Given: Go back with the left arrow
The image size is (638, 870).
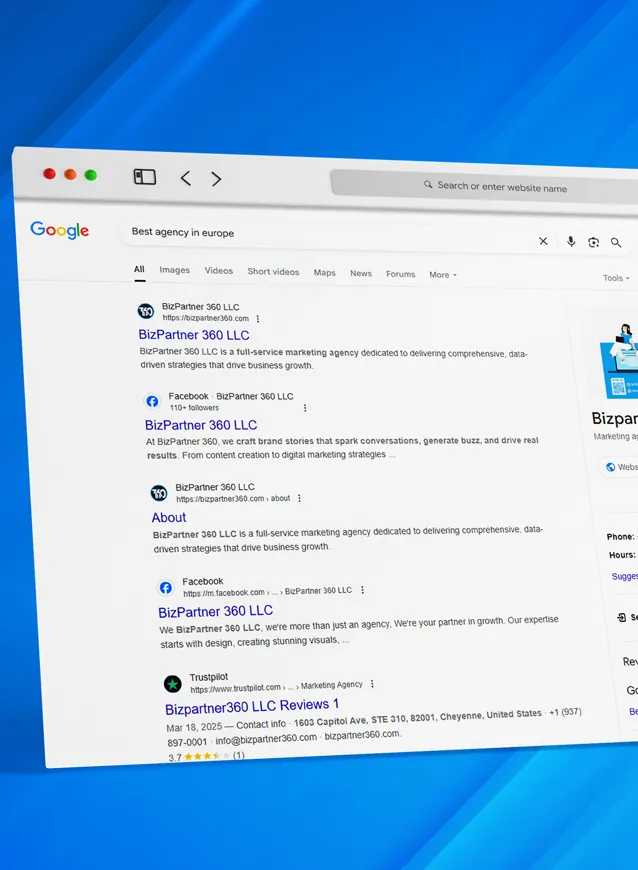Looking at the screenshot, I should coord(186,178).
